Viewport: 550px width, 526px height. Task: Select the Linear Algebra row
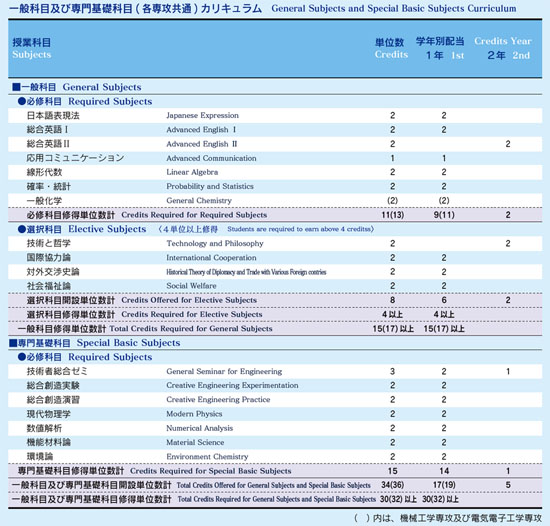click(275, 172)
